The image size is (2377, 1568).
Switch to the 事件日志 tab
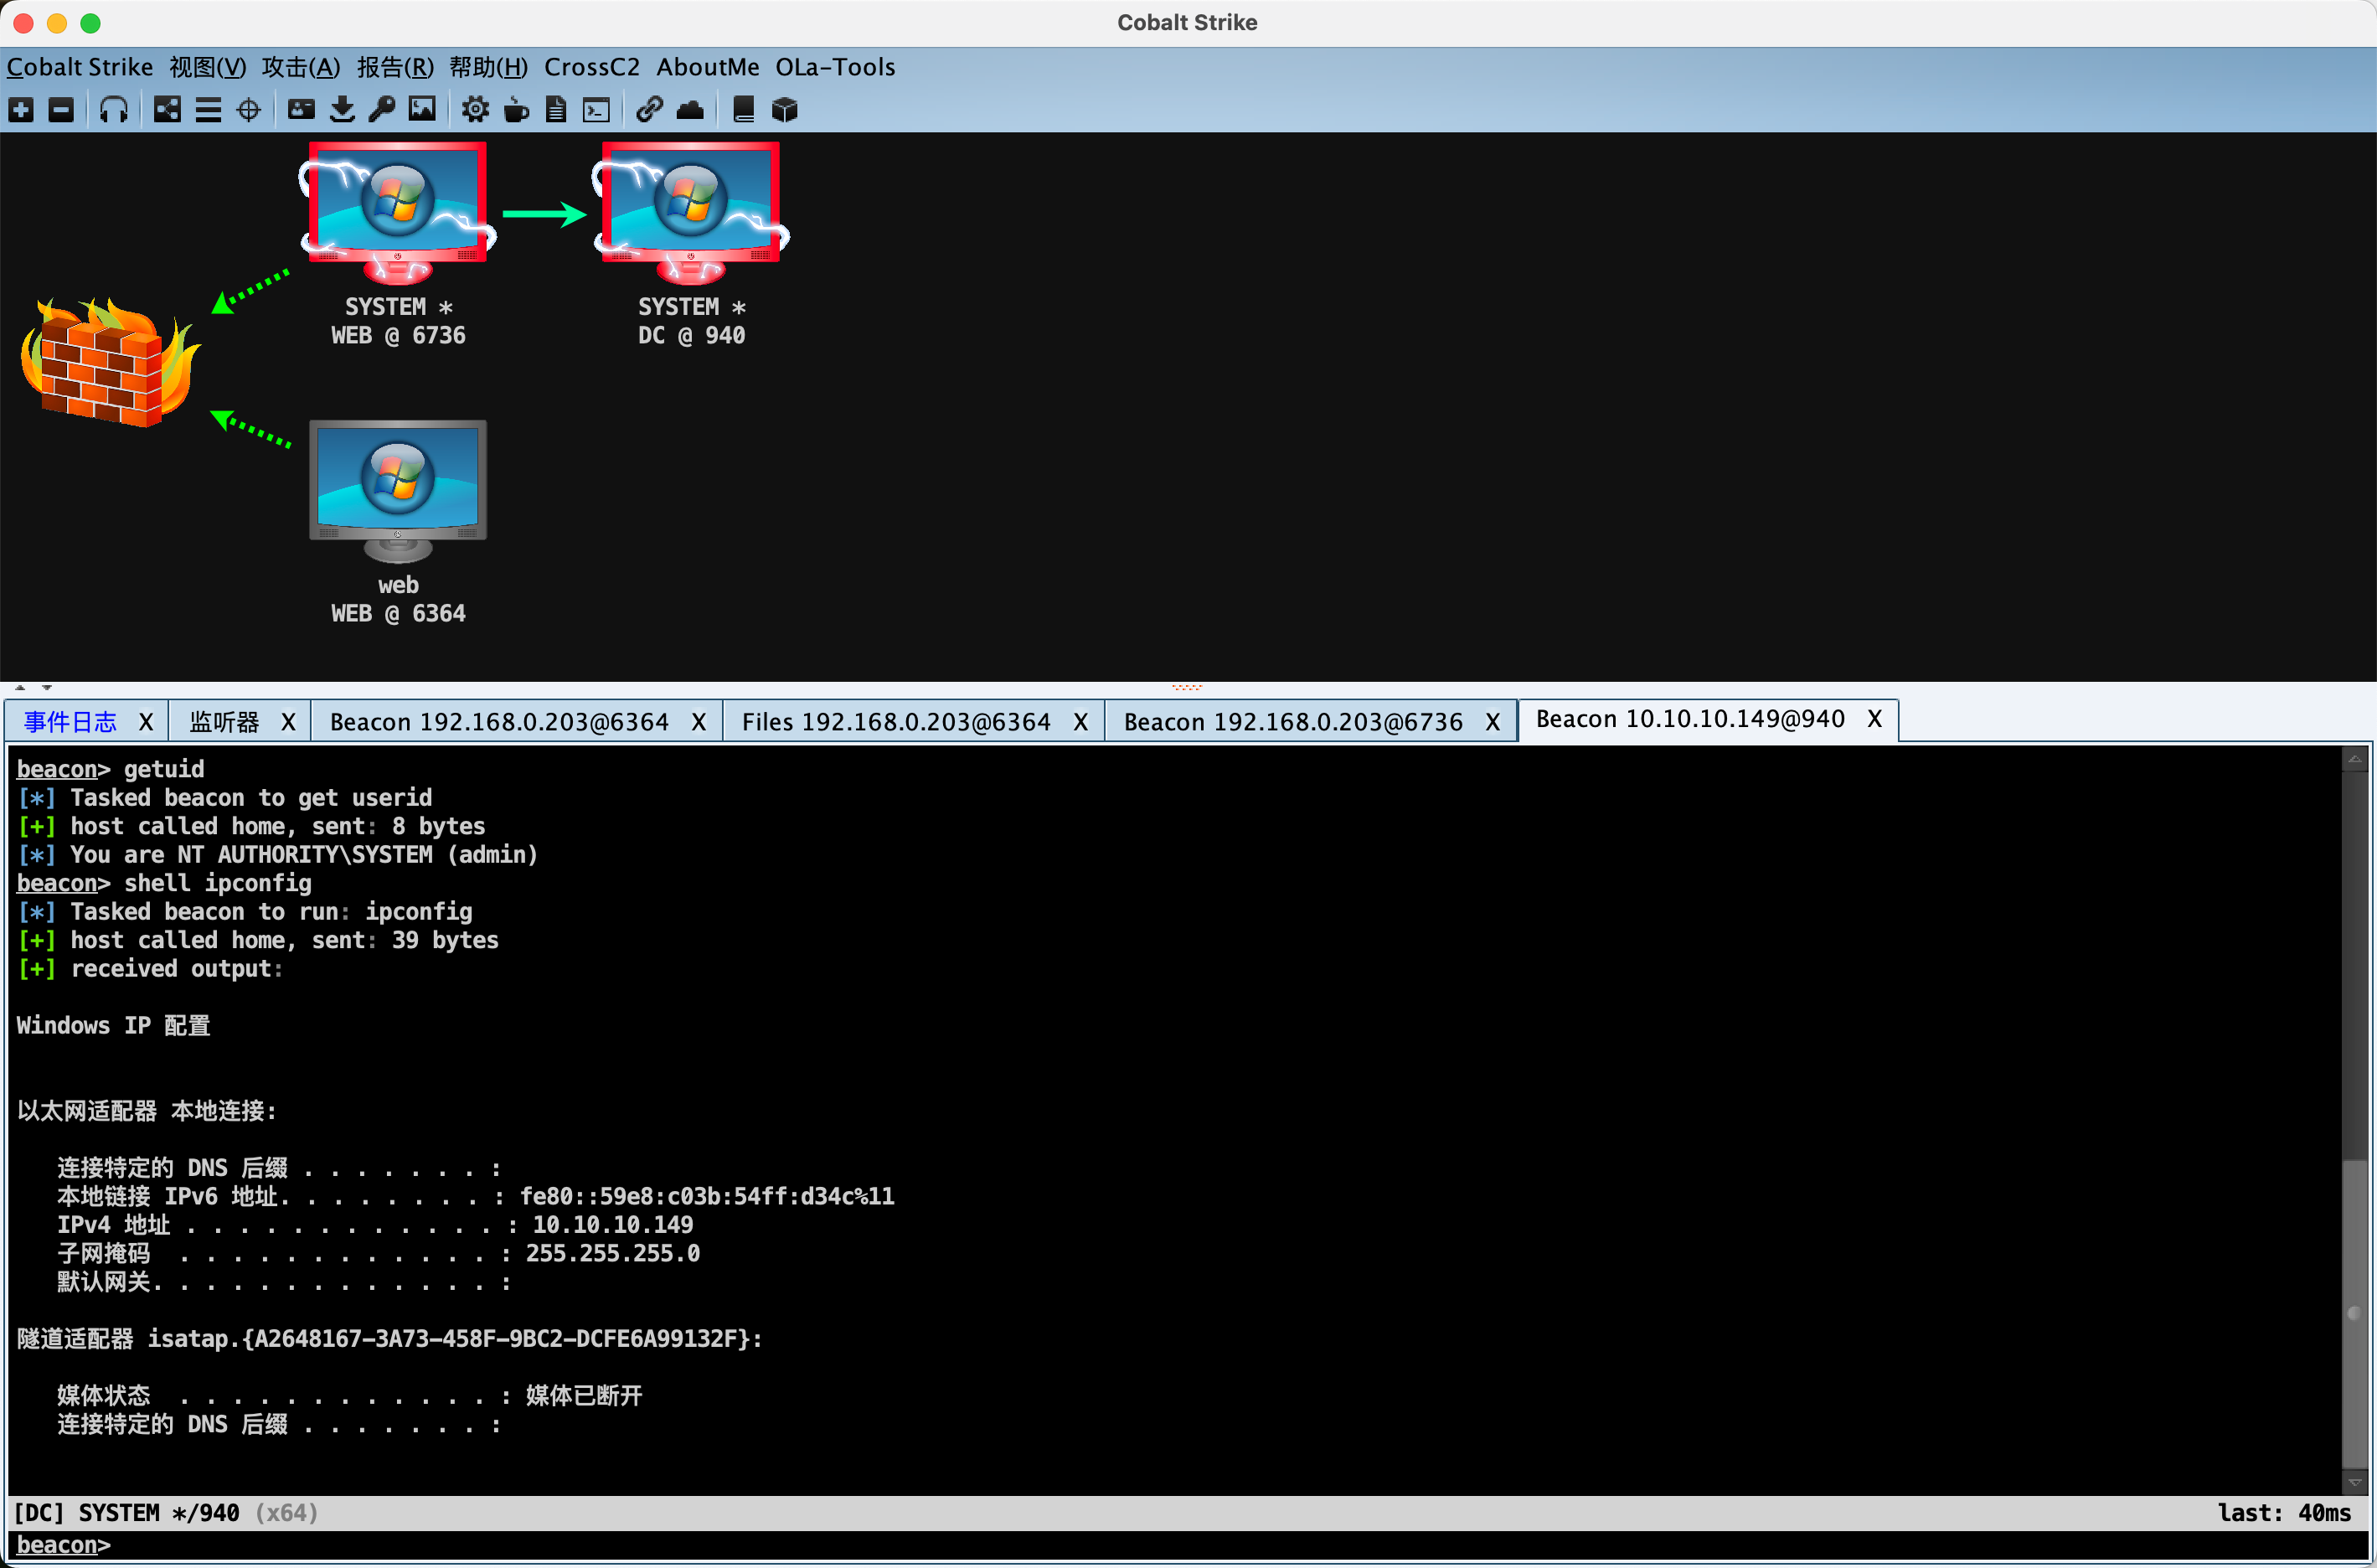coord(70,721)
